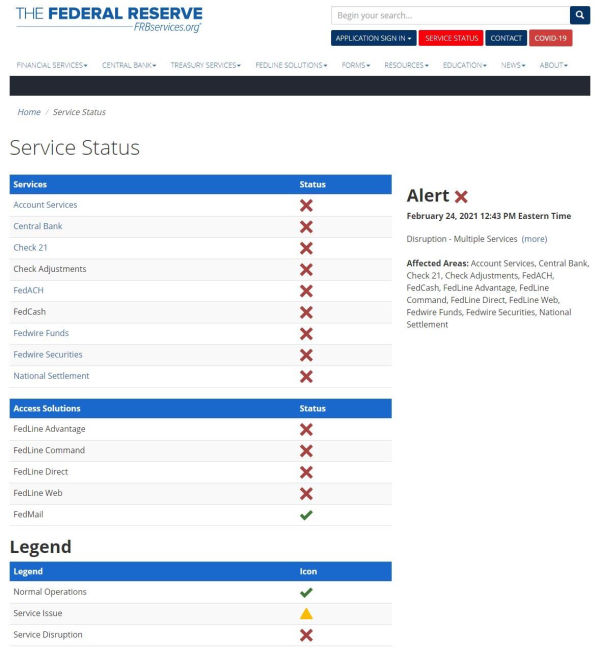
Task: Click the red X status icon for Account Services
Action: pyautogui.click(x=306, y=205)
